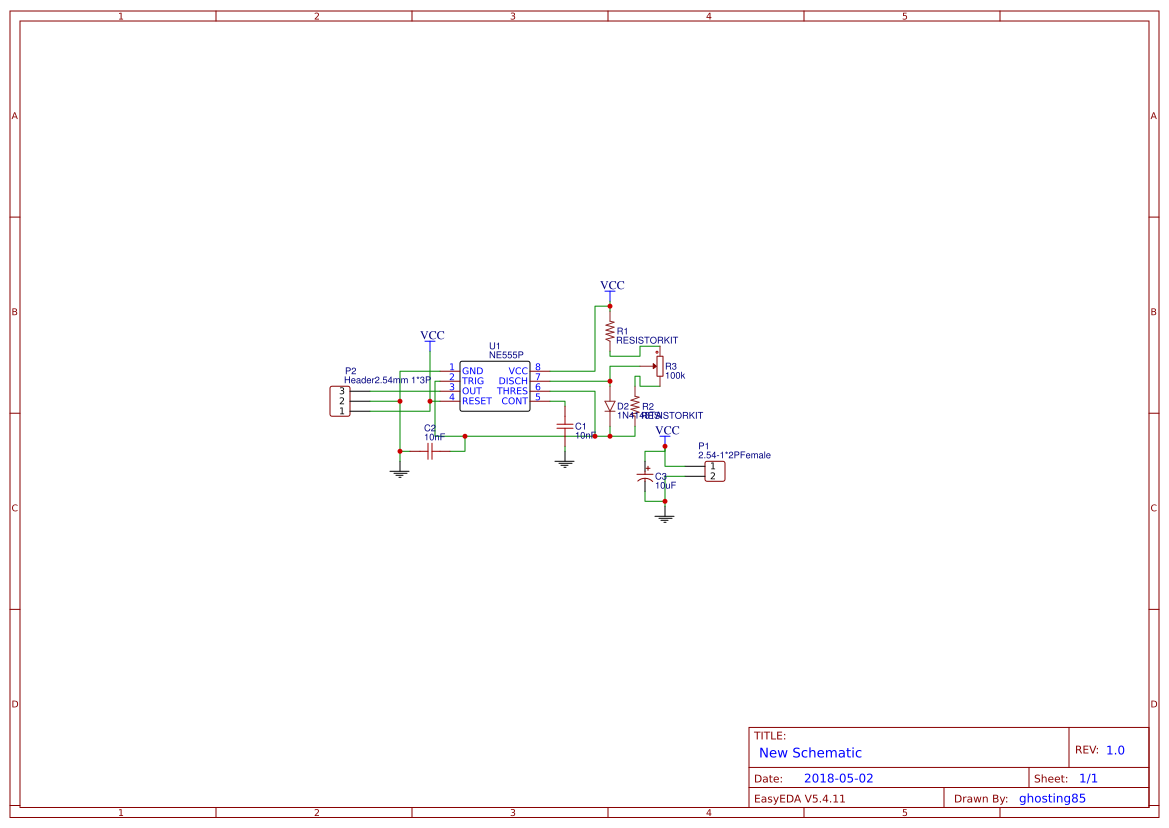Click the VCC symbol above the NE555P
The height and width of the screenshot is (828, 1169).
(x=430, y=337)
